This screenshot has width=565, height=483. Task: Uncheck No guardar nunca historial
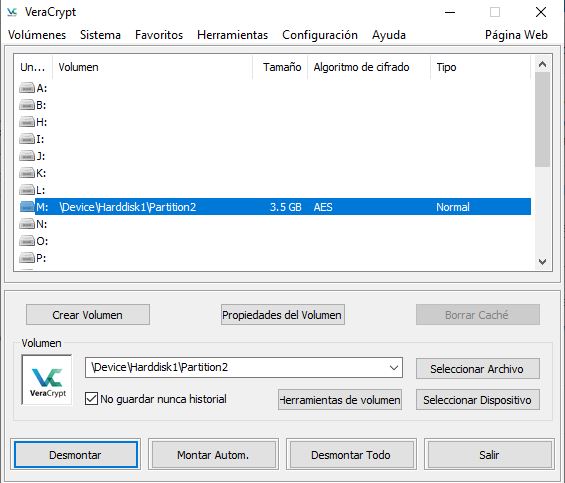point(91,399)
